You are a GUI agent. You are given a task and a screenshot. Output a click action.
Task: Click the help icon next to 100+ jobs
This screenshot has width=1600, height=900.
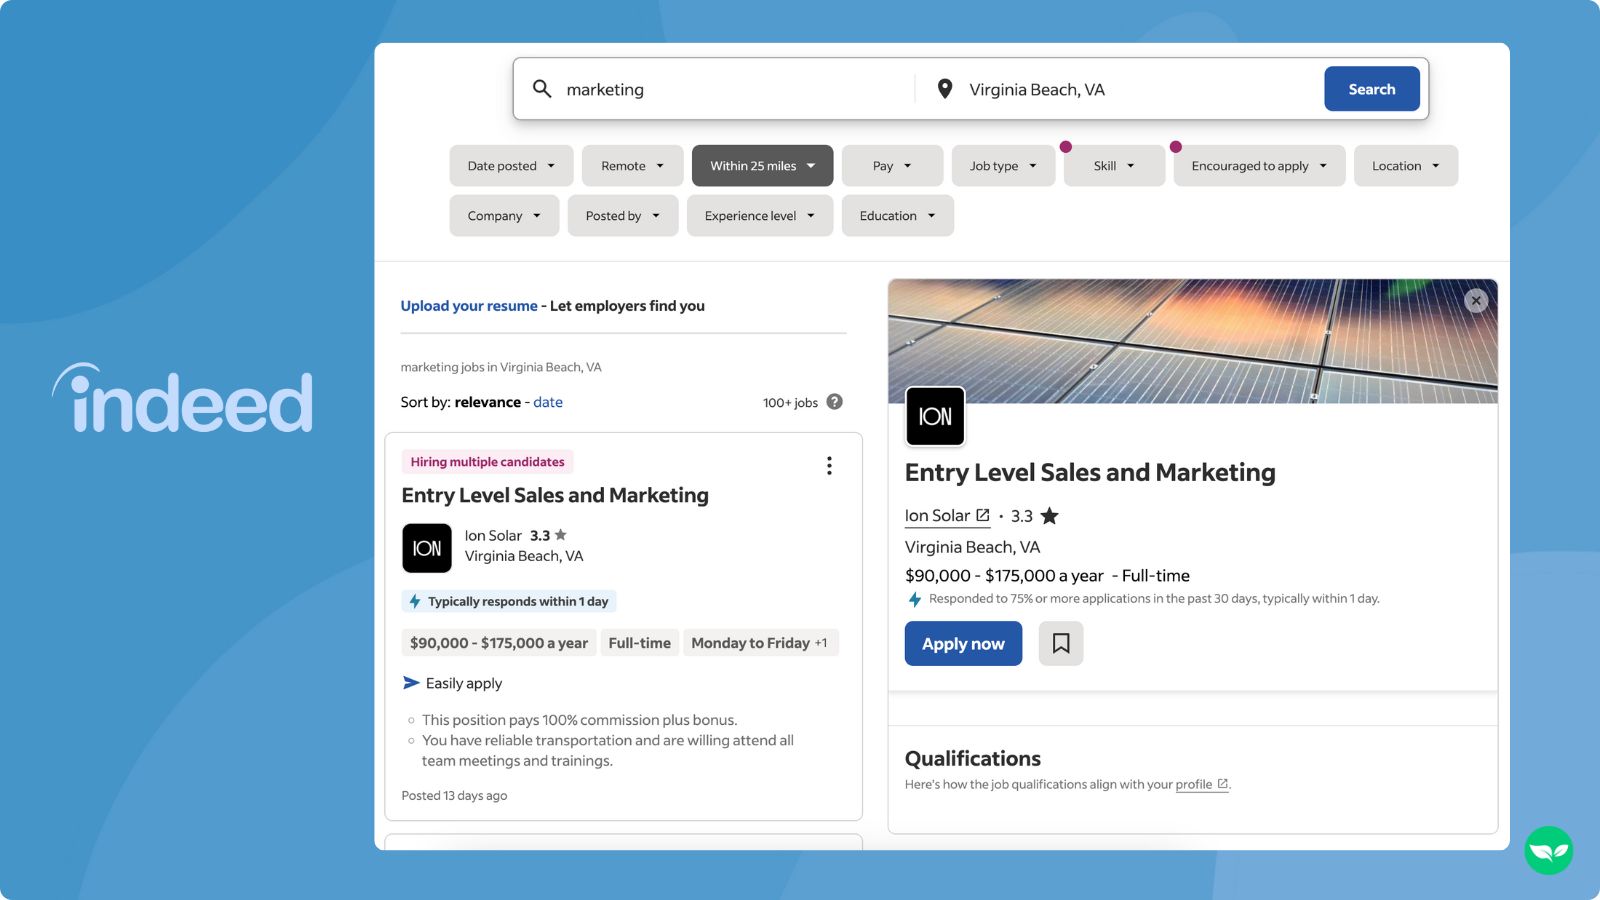(835, 402)
